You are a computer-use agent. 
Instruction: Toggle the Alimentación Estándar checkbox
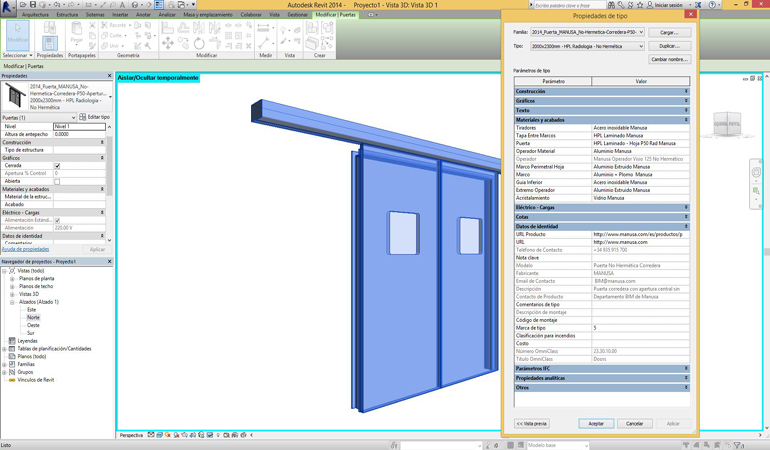pyautogui.click(x=57, y=221)
